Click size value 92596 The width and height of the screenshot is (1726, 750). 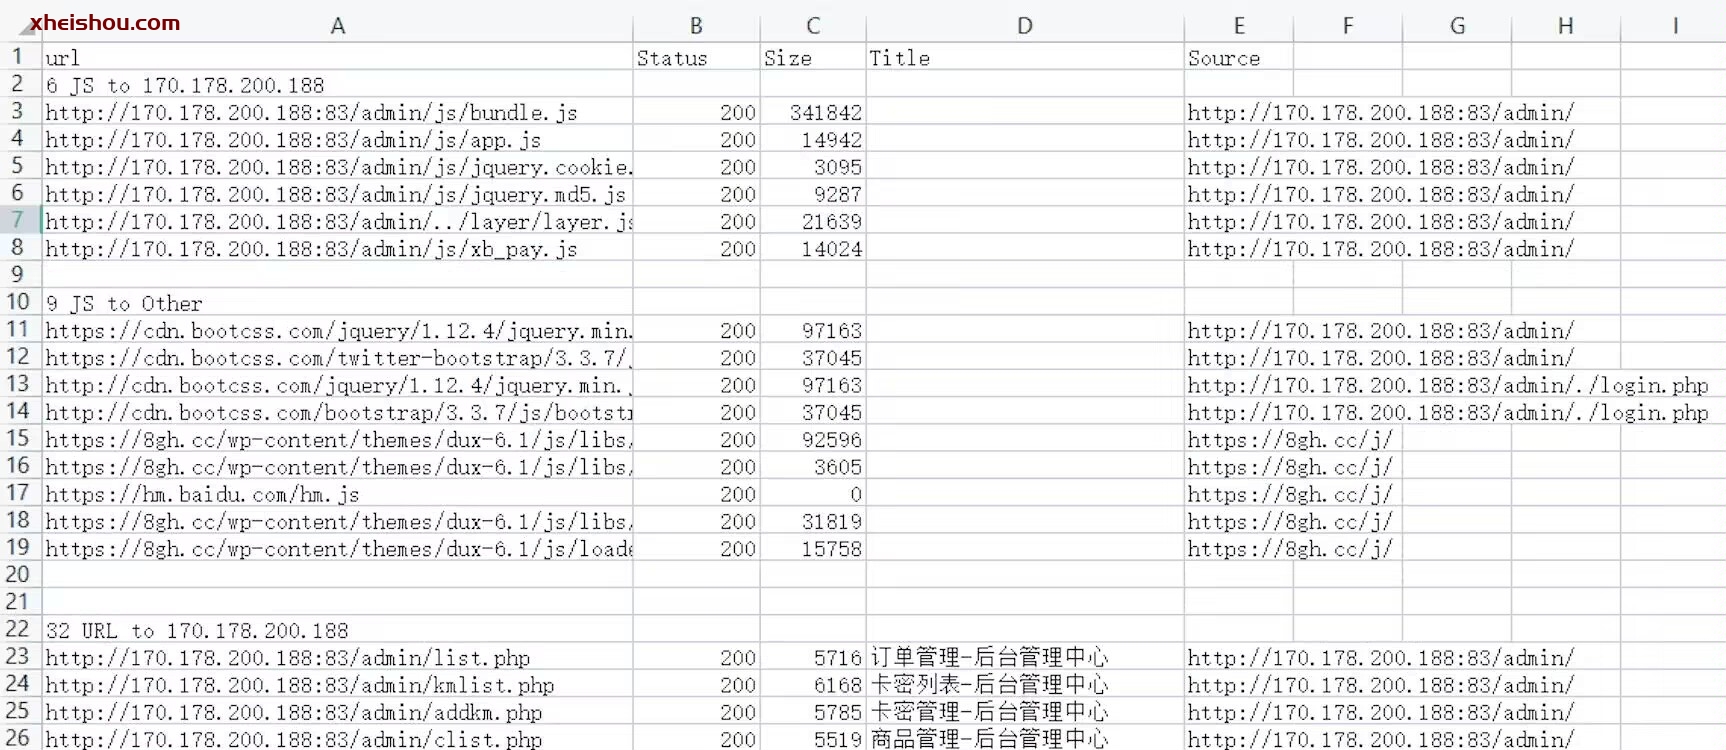click(x=813, y=439)
